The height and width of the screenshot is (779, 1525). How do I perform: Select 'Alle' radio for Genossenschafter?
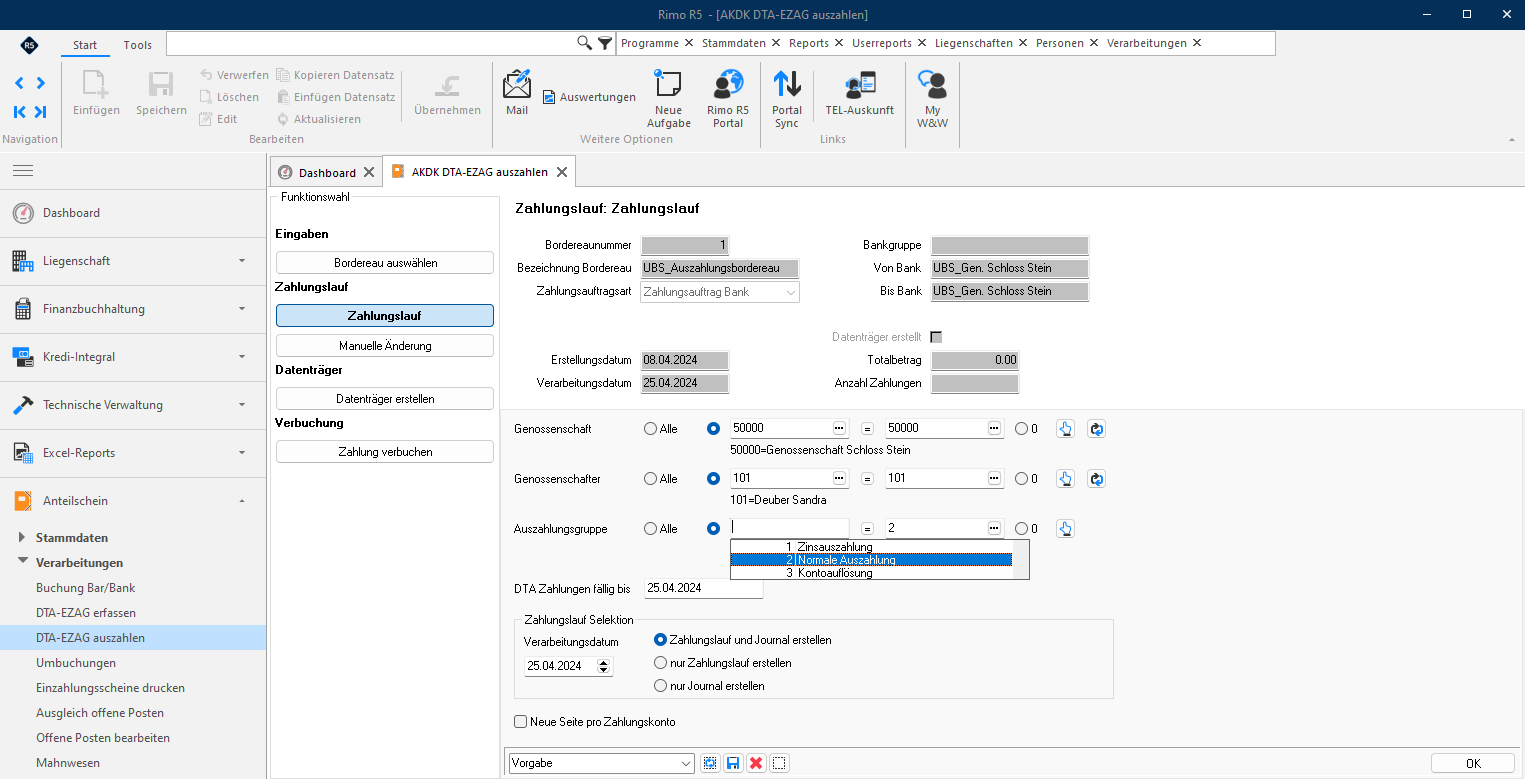pyautogui.click(x=651, y=479)
